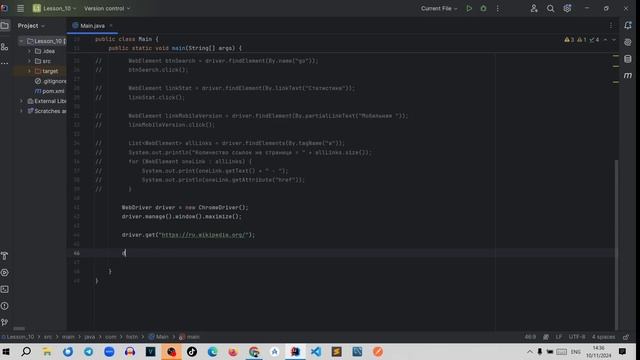Viewport: 640px width, 360px height.
Task: Open IDE settings gear icon
Action: [567, 8]
